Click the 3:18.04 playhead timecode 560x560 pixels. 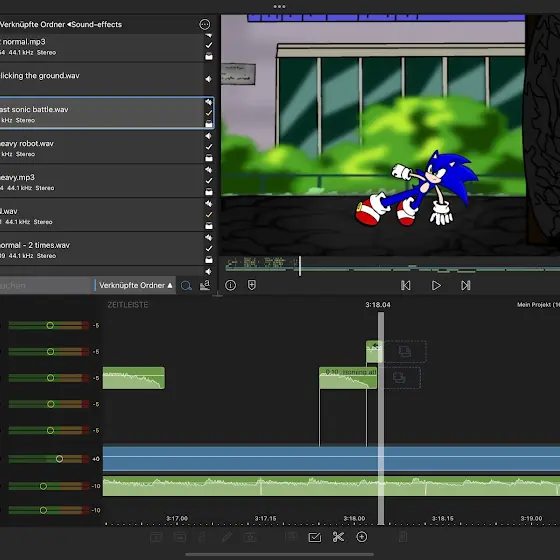click(x=378, y=305)
